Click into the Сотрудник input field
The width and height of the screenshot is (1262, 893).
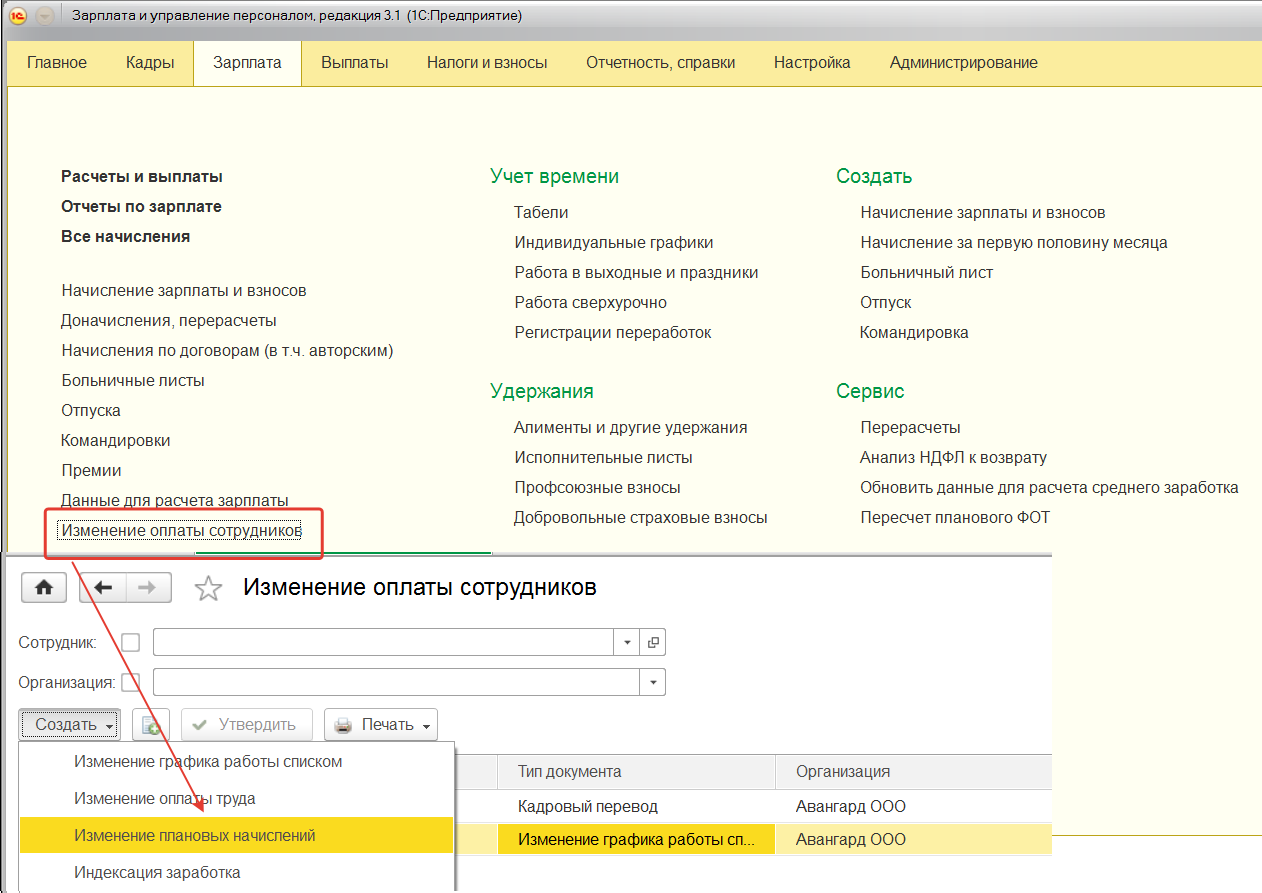coord(382,642)
